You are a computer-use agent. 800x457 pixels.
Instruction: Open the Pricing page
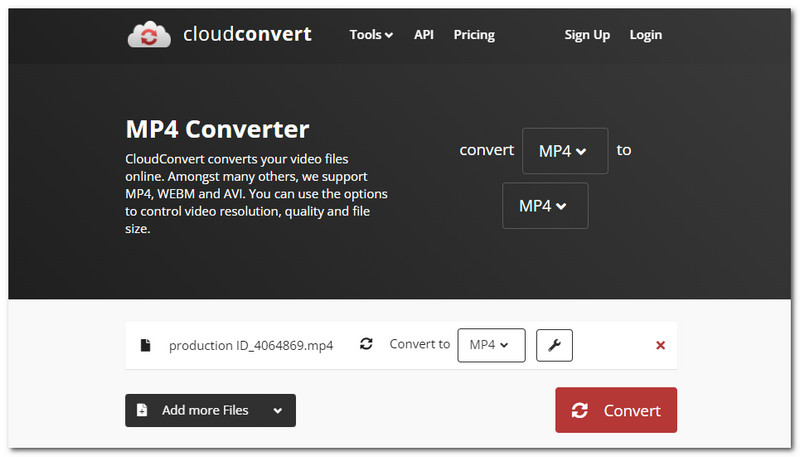coord(474,35)
